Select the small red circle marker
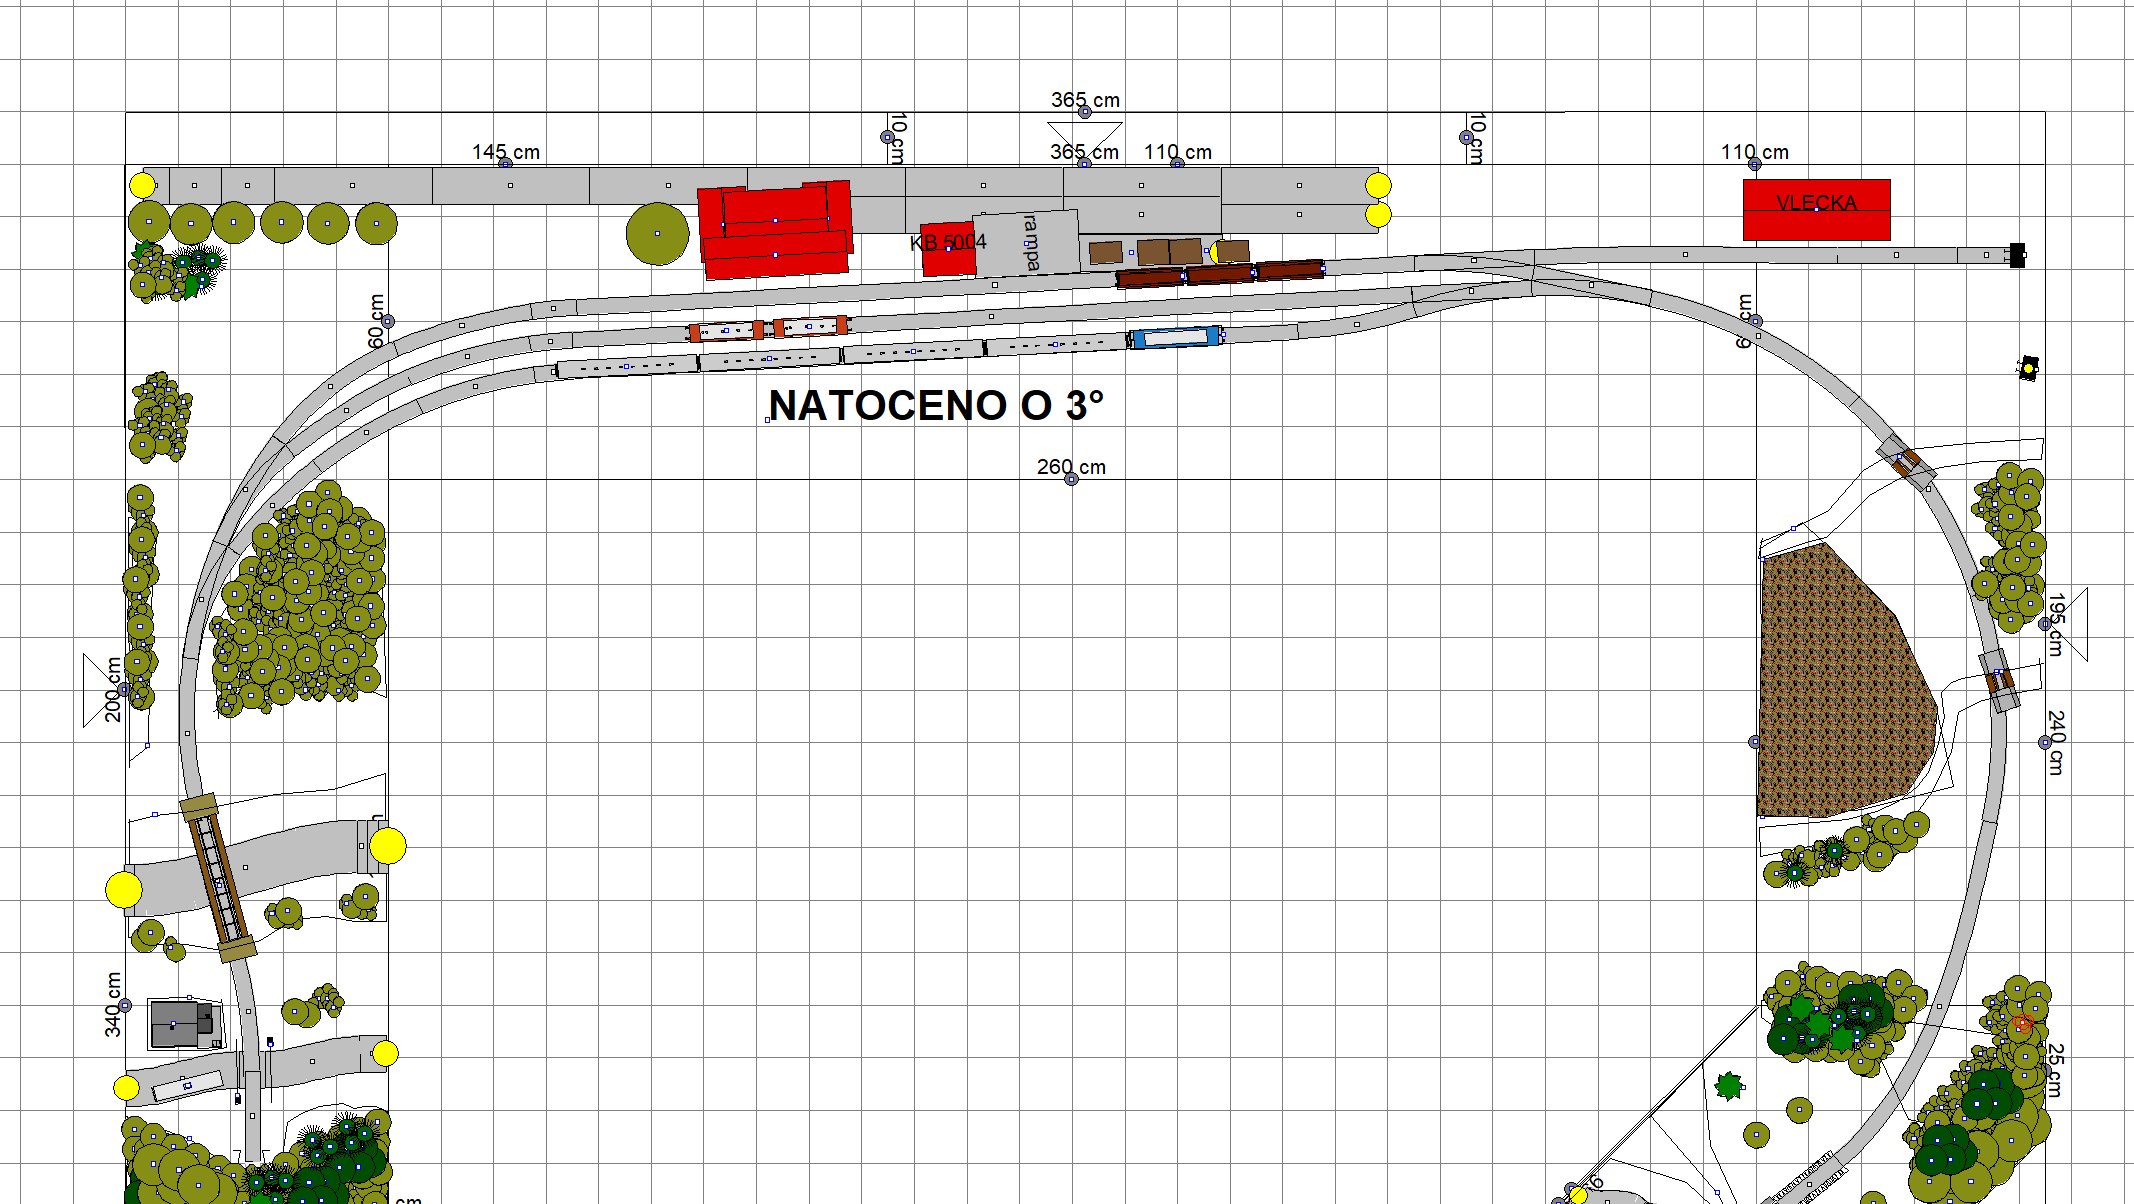 (2022, 1024)
